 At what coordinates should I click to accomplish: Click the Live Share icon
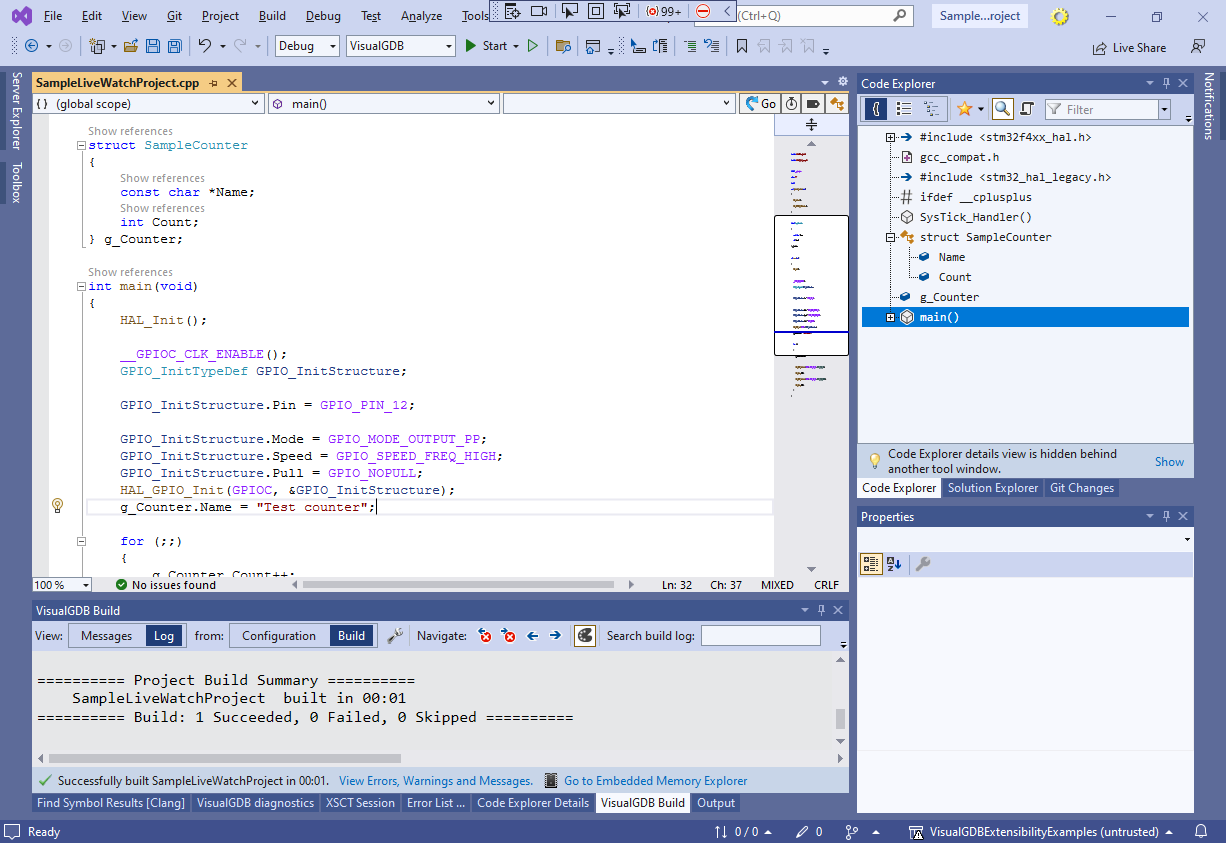click(1129, 47)
